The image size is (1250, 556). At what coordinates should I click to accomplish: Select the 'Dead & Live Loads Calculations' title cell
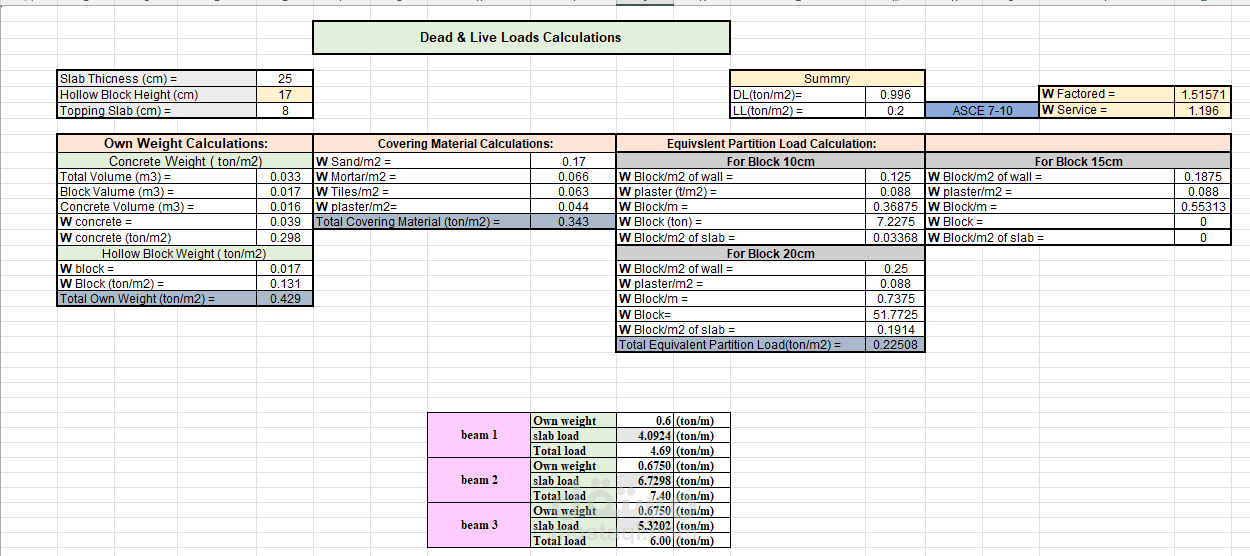521,37
